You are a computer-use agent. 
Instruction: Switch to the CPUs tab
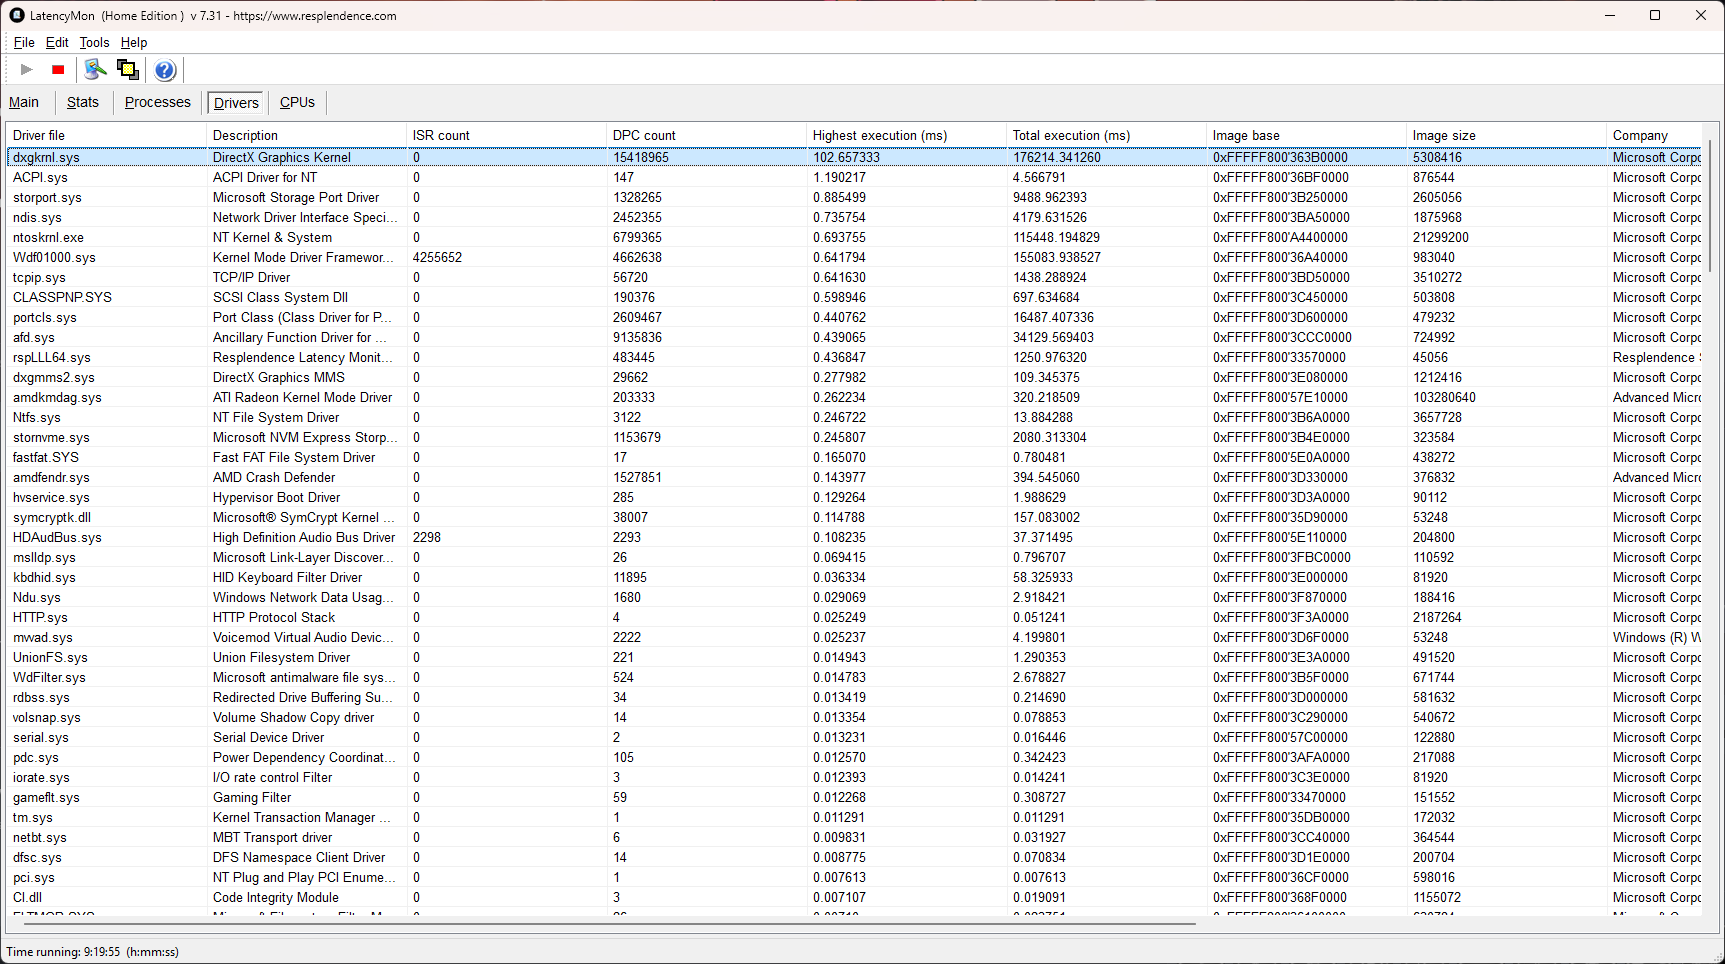point(297,102)
